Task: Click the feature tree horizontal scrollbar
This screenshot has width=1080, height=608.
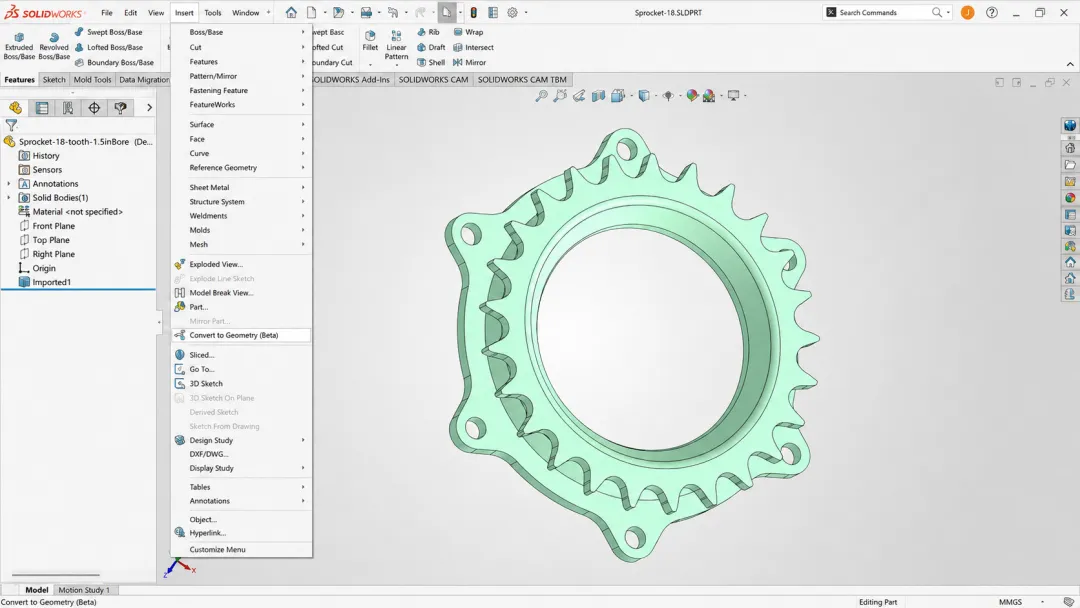Action: tap(56, 575)
